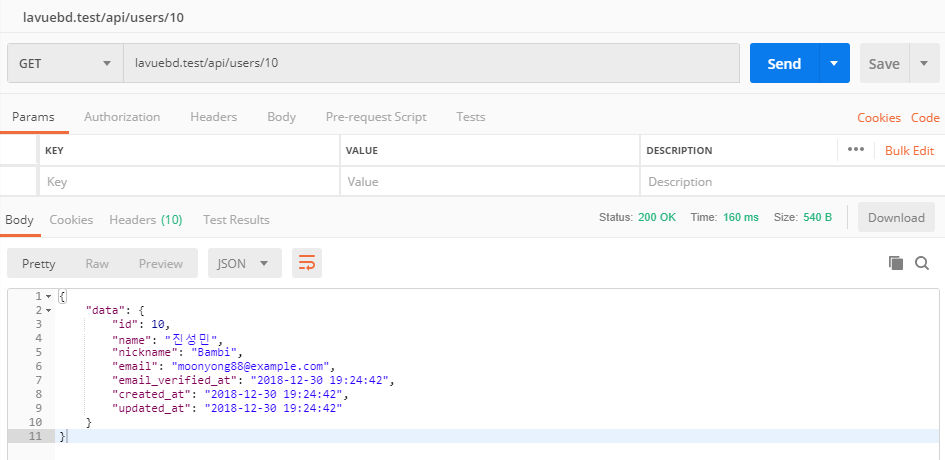
Task: Expand the Send button dropdown arrow
Action: tap(833, 63)
